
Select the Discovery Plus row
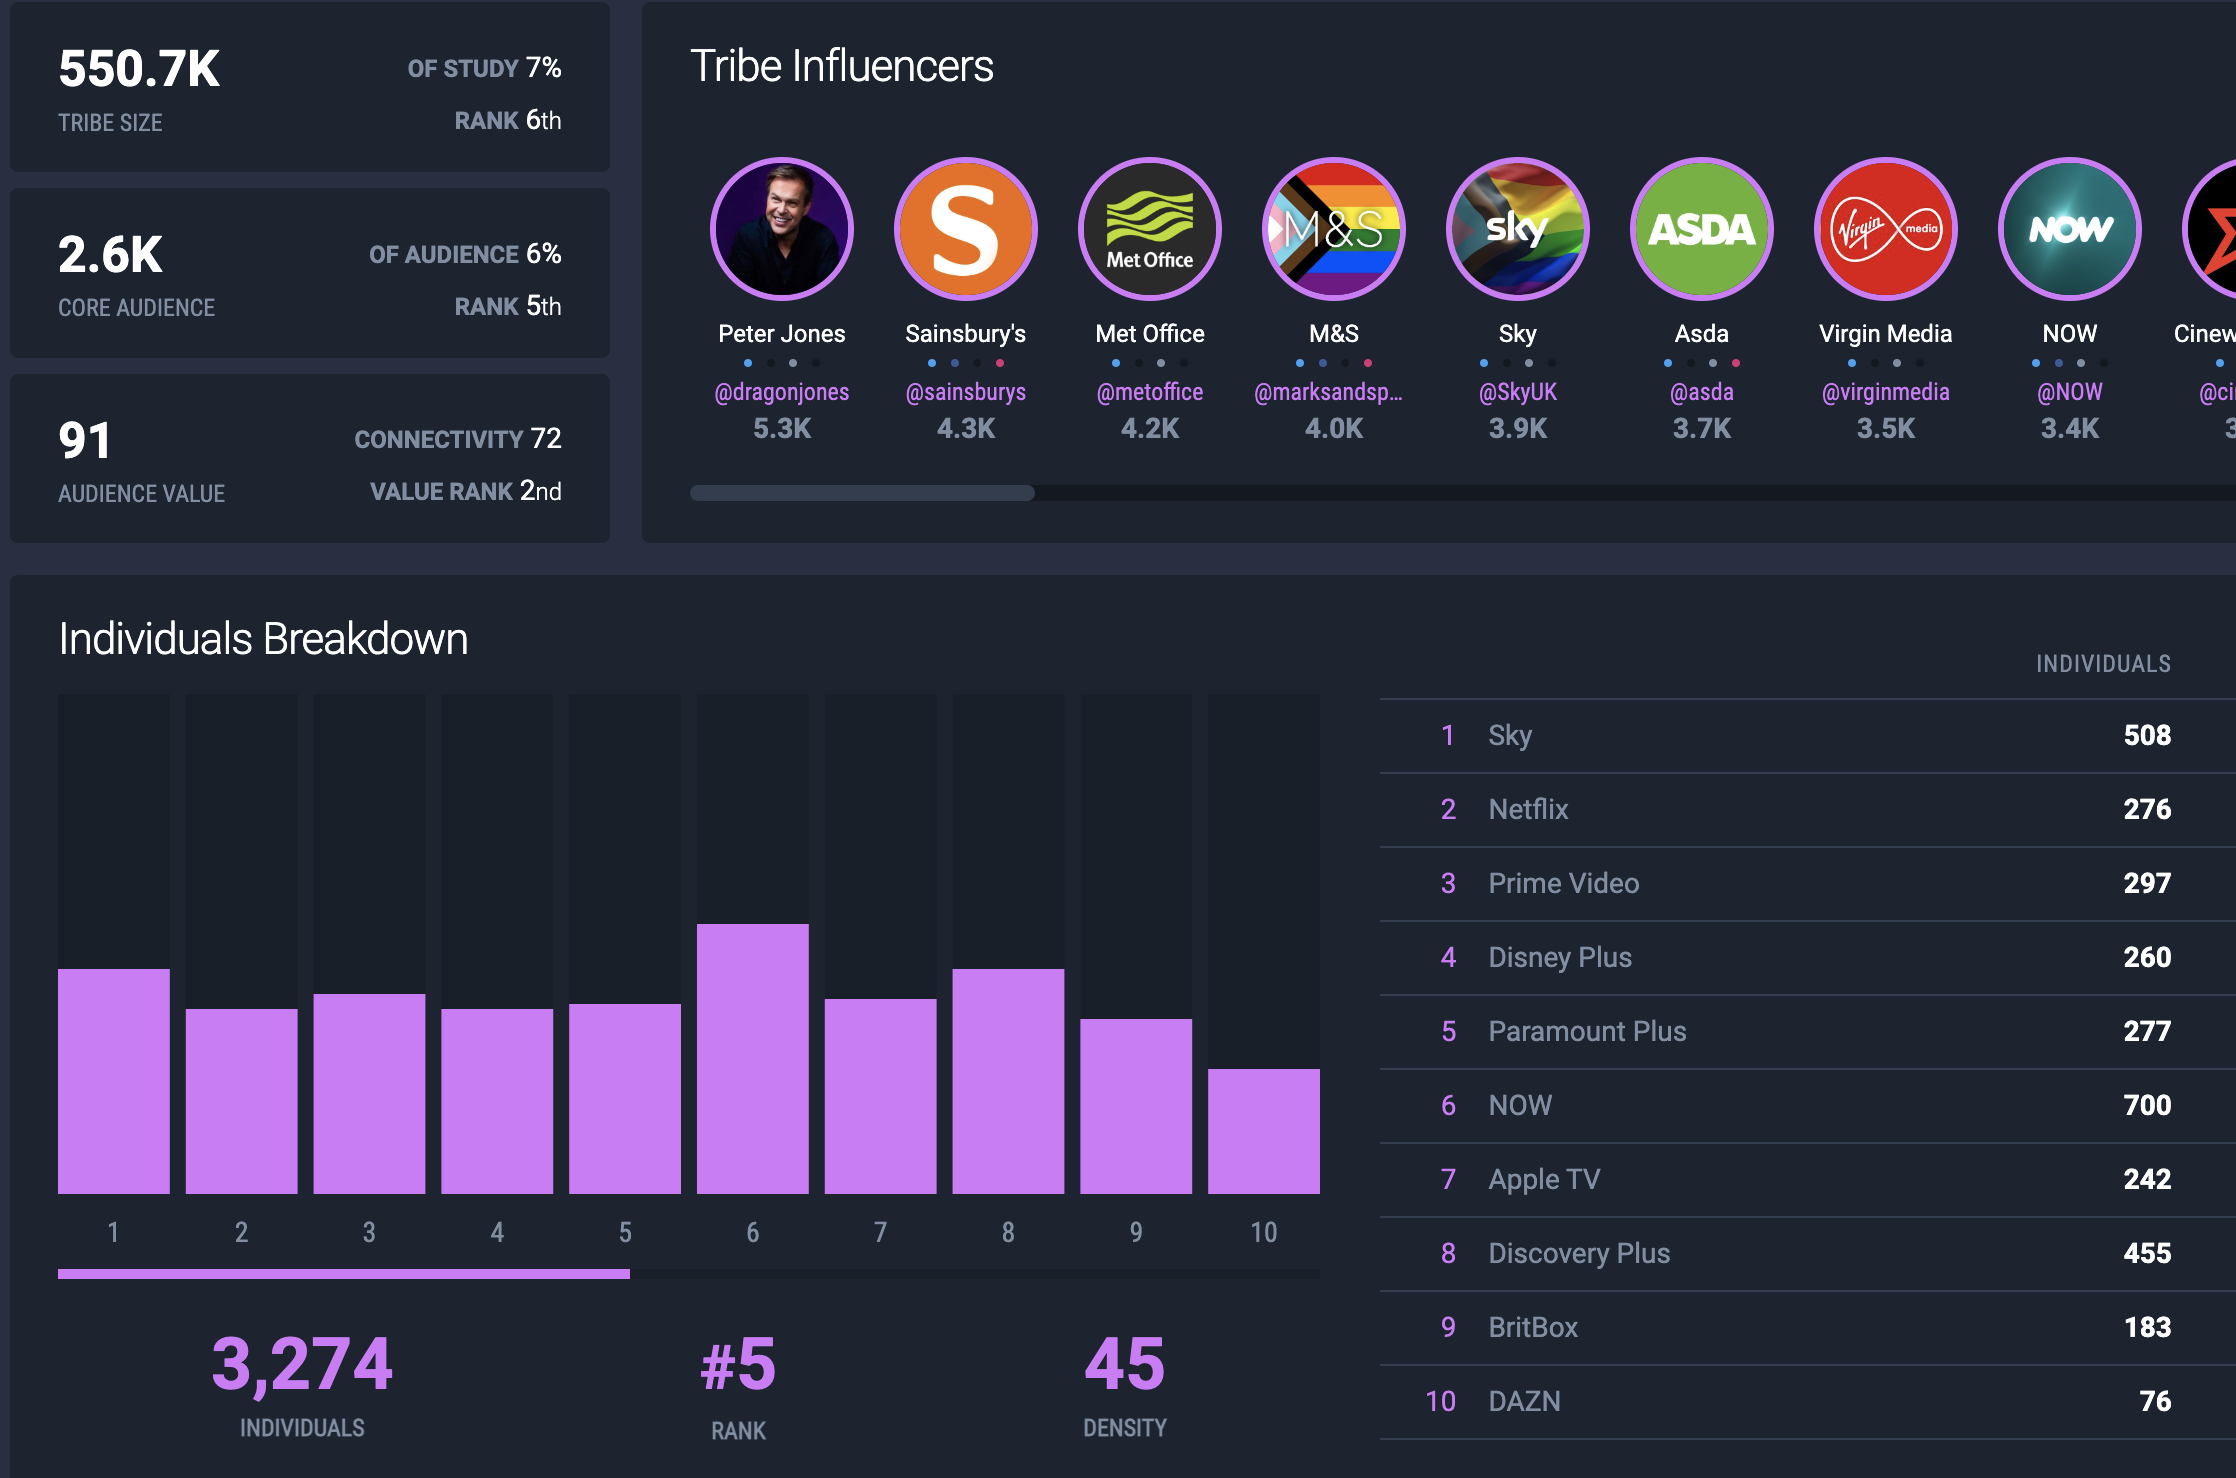click(x=1807, y=1254)
